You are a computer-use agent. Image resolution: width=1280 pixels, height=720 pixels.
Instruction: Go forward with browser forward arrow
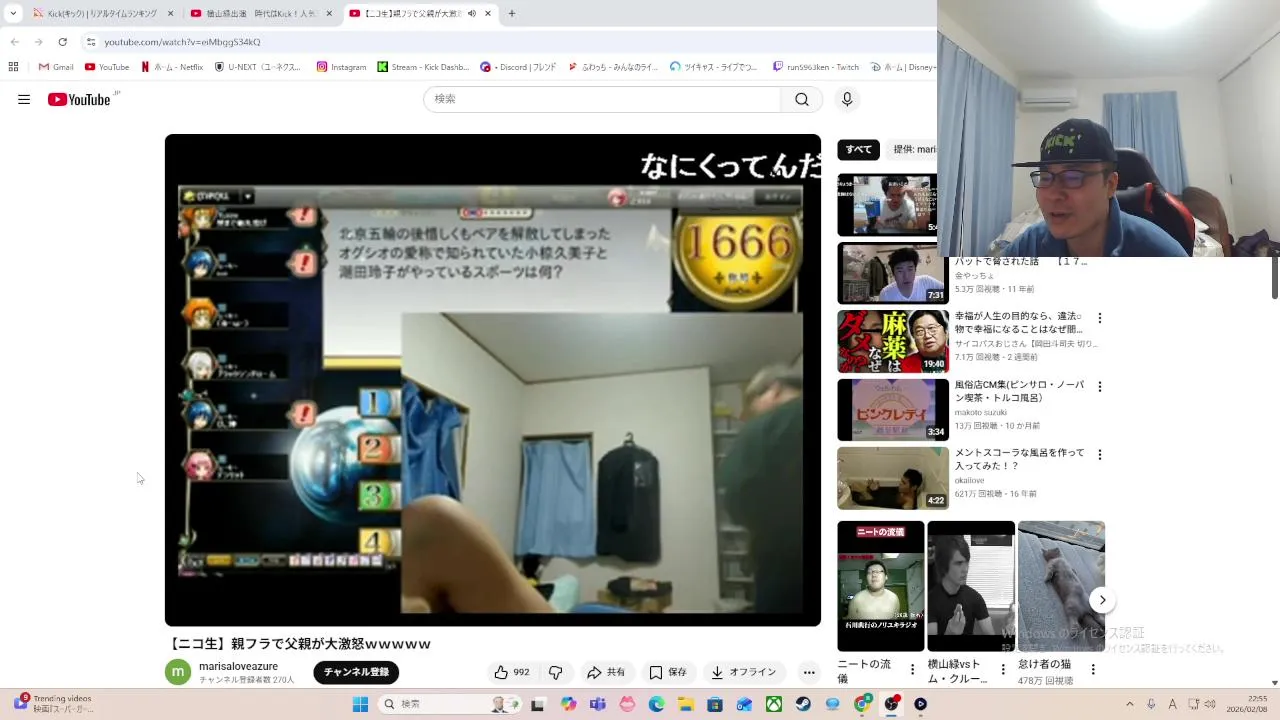click(38, 42)
